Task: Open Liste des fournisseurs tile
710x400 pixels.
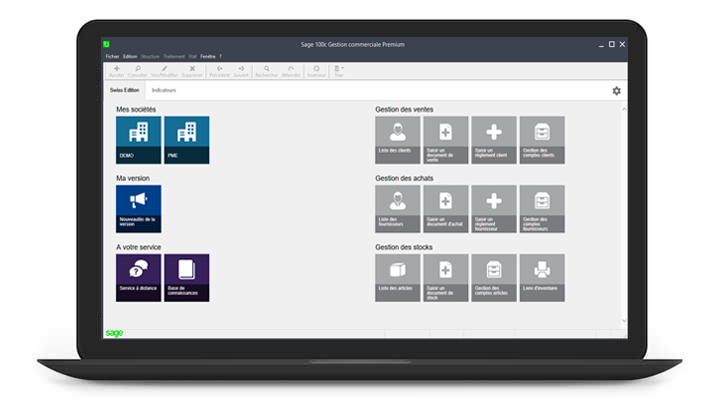Action: click(x=398, y=209)
